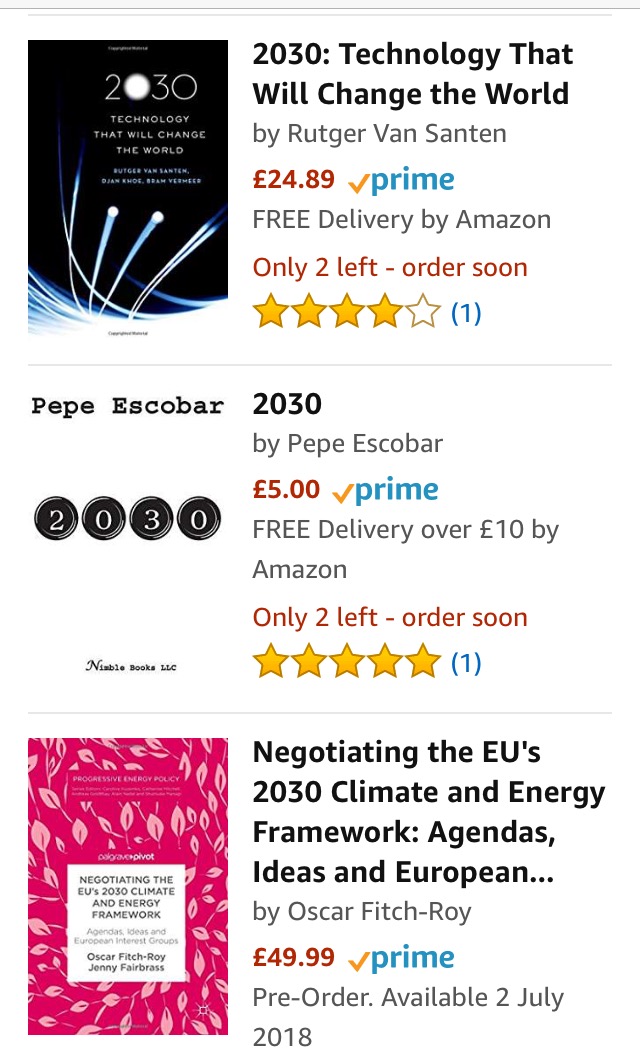
Task: Open '2030: Technology That Will Change the World' title
Action: pos(411,74)
